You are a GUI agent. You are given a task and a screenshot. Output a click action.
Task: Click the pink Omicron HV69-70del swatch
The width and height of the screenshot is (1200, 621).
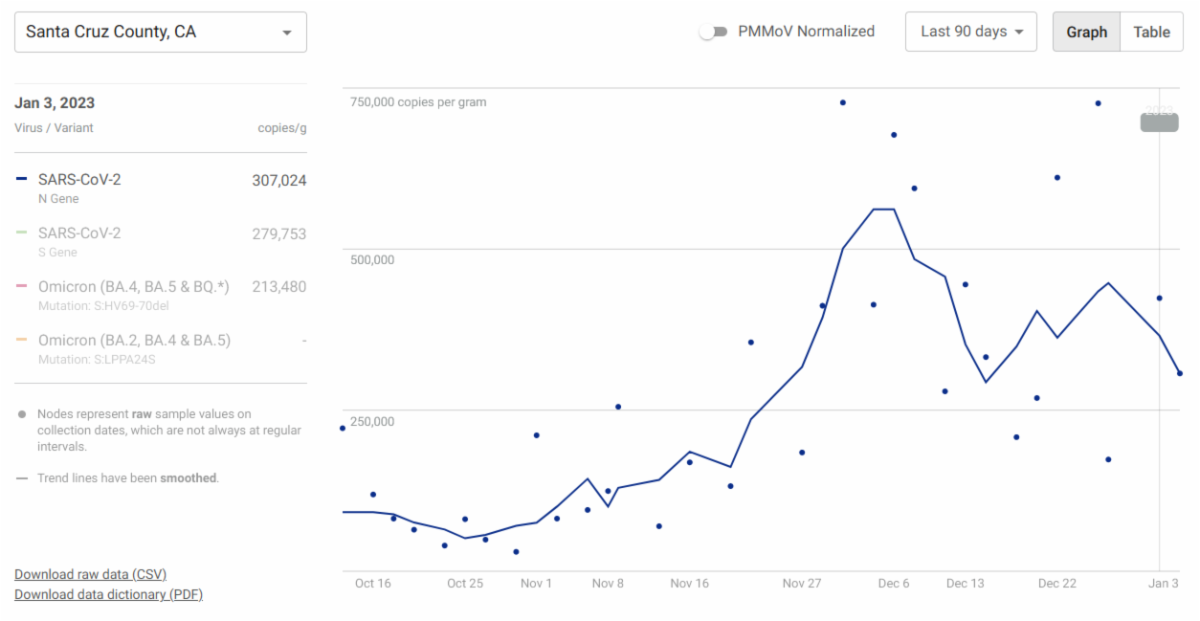[22, 287]
